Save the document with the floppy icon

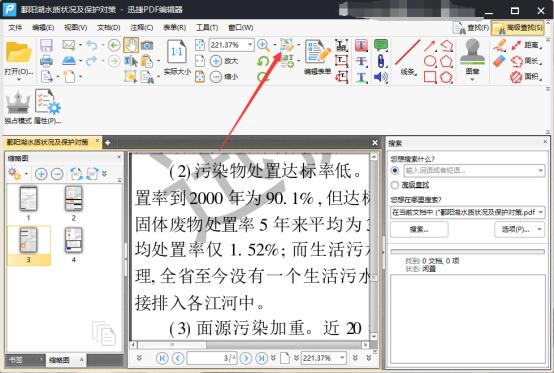(x=46, y=45)
